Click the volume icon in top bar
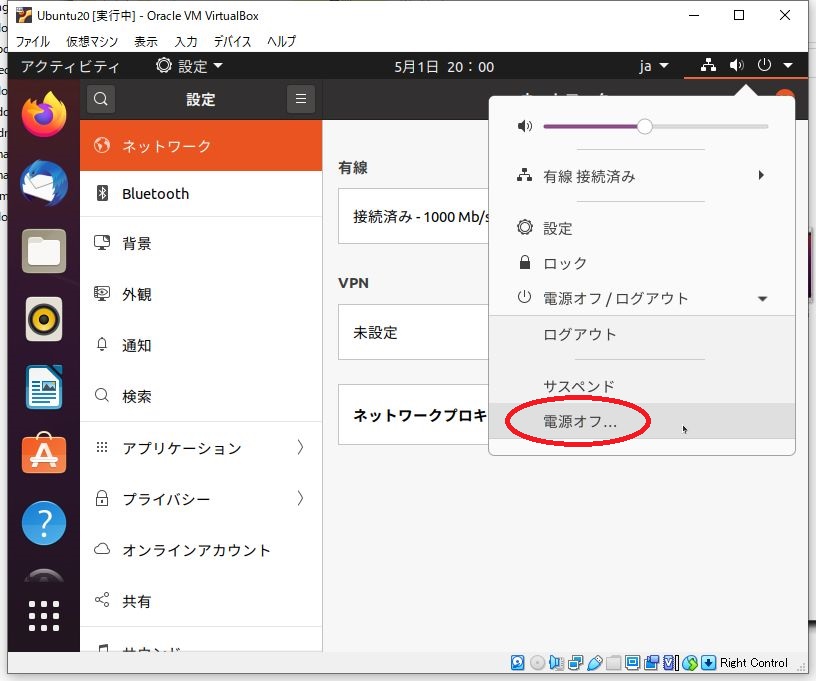Screen dimensions: 816x681 [x=736, y=66]
